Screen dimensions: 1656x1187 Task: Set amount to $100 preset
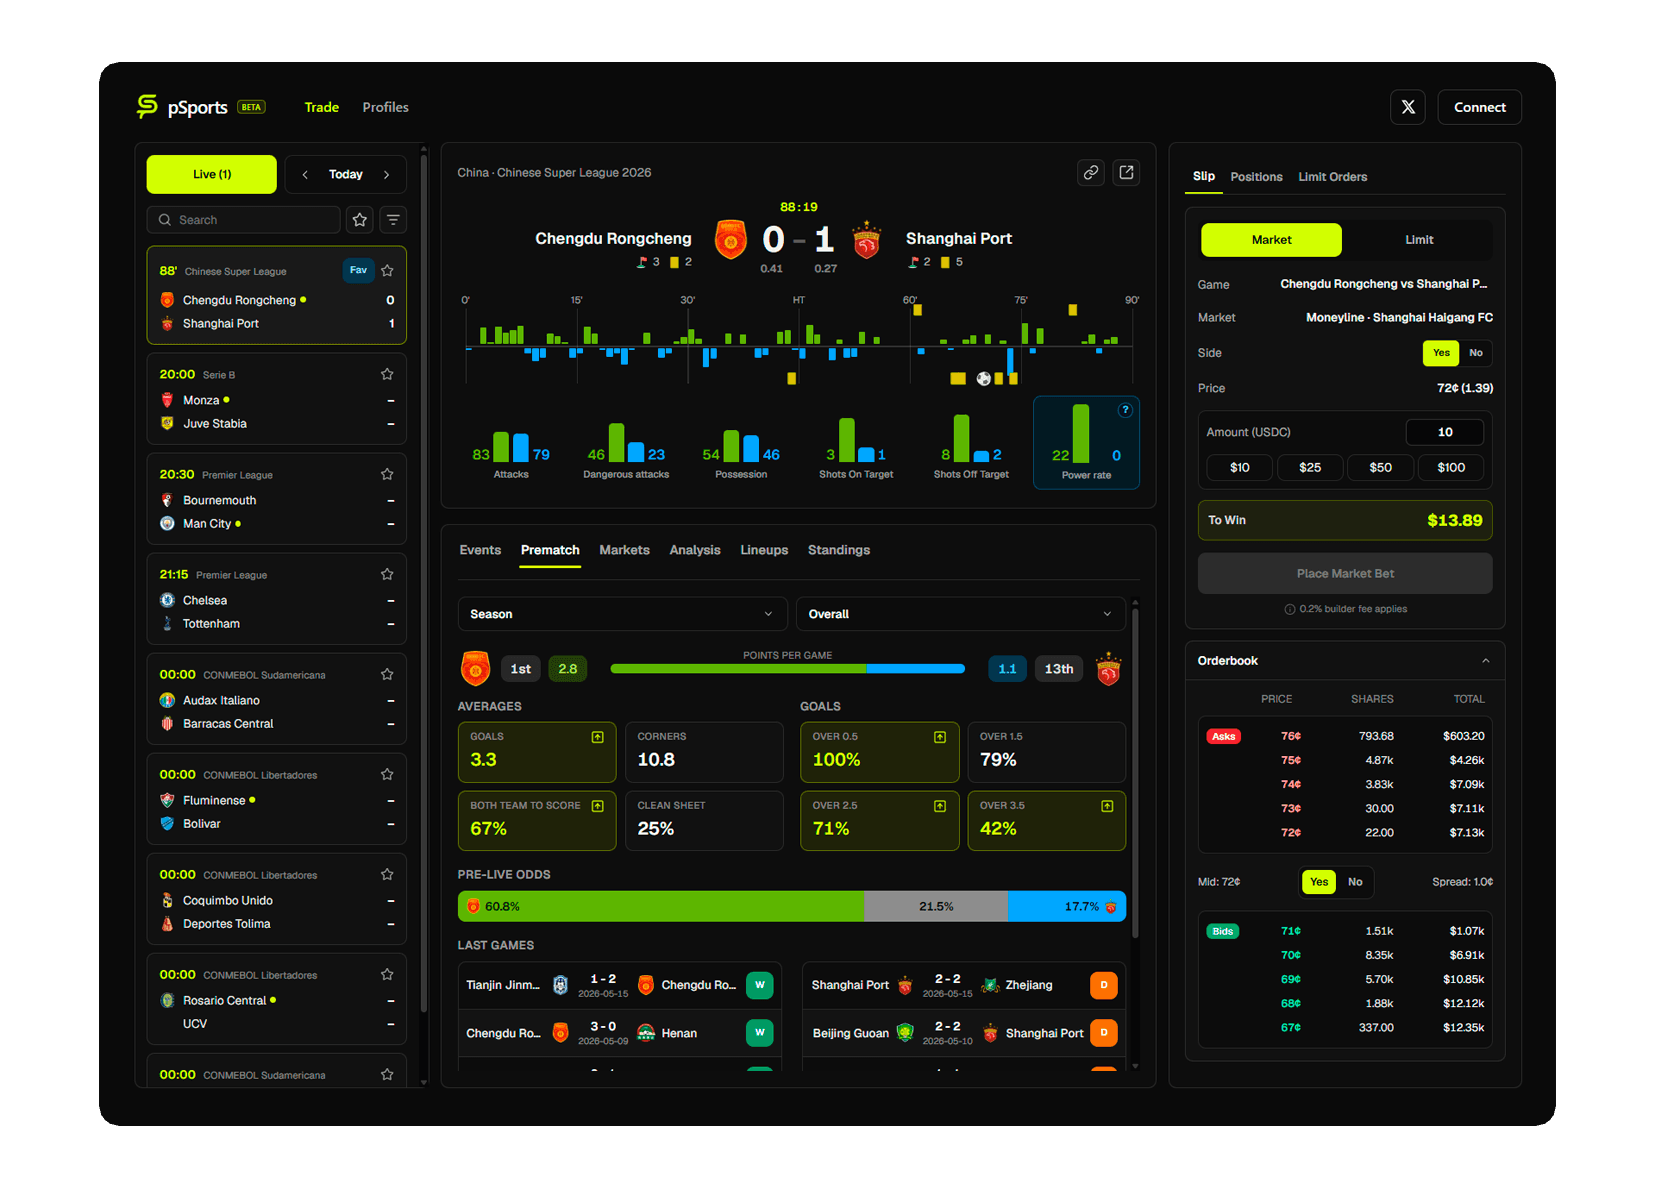click(x=1451, y=467)
